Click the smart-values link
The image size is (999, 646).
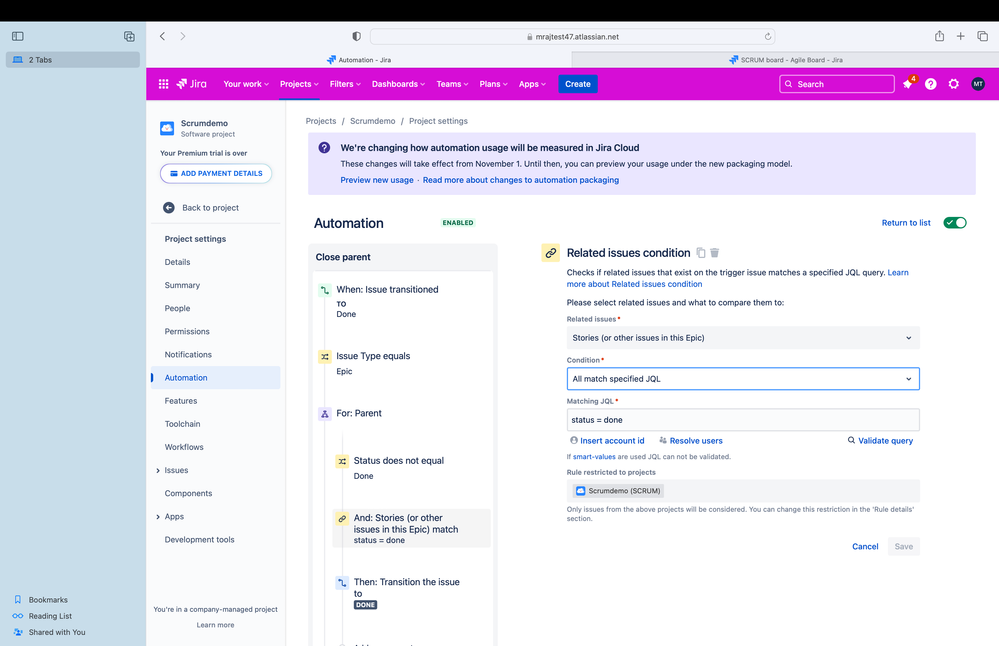tap(594, 457)
